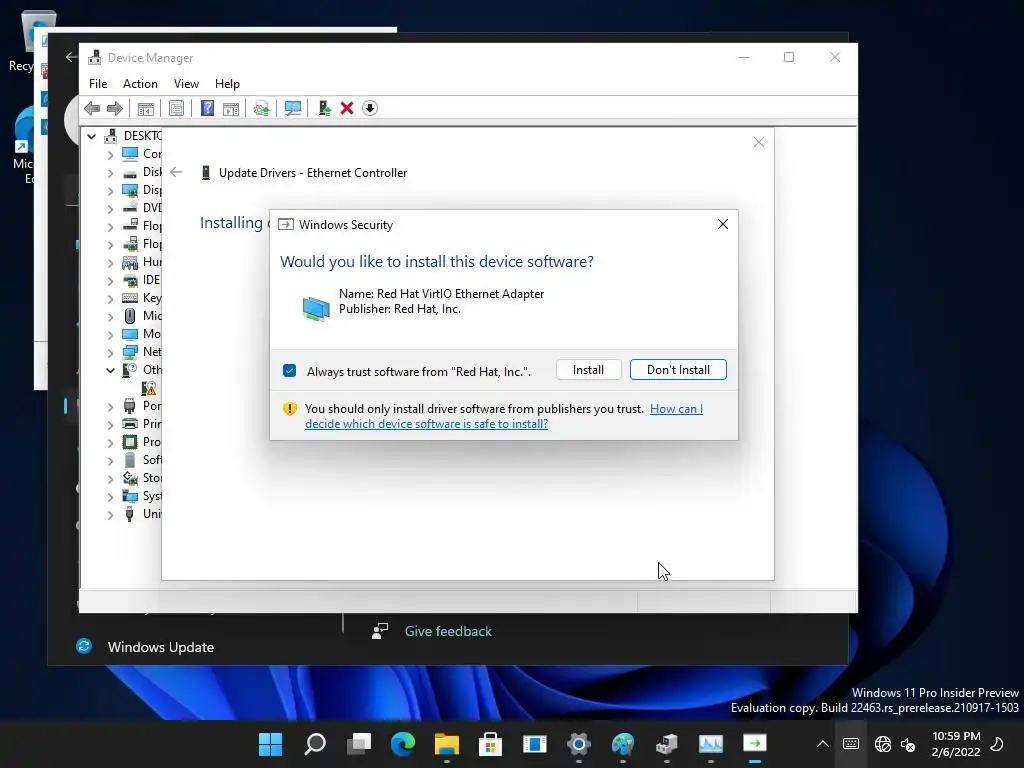Viewport: 1024px width, 768px height.
Task: Open Microsoft Store from taskbar
Action: tap(490, 744)
